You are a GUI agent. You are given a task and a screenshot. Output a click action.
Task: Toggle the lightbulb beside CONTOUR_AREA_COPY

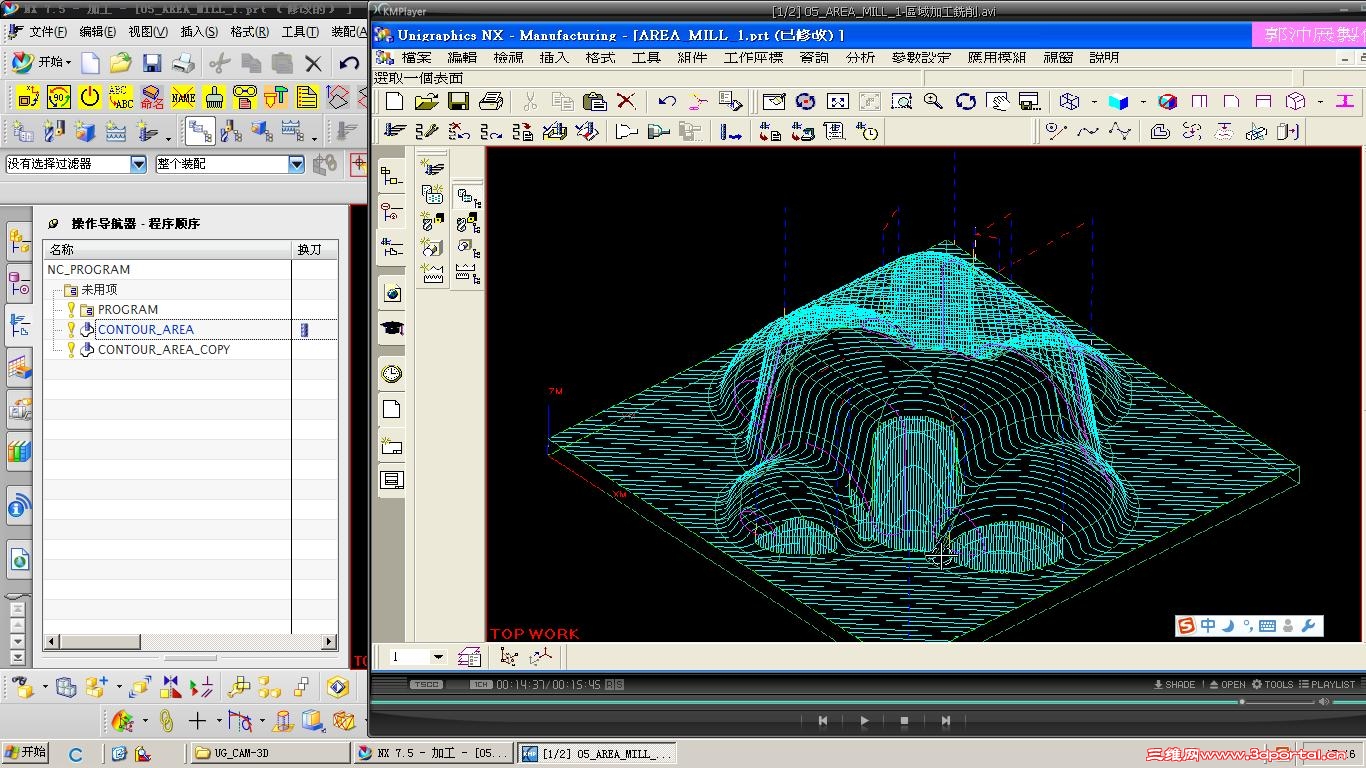click(71, 350)
